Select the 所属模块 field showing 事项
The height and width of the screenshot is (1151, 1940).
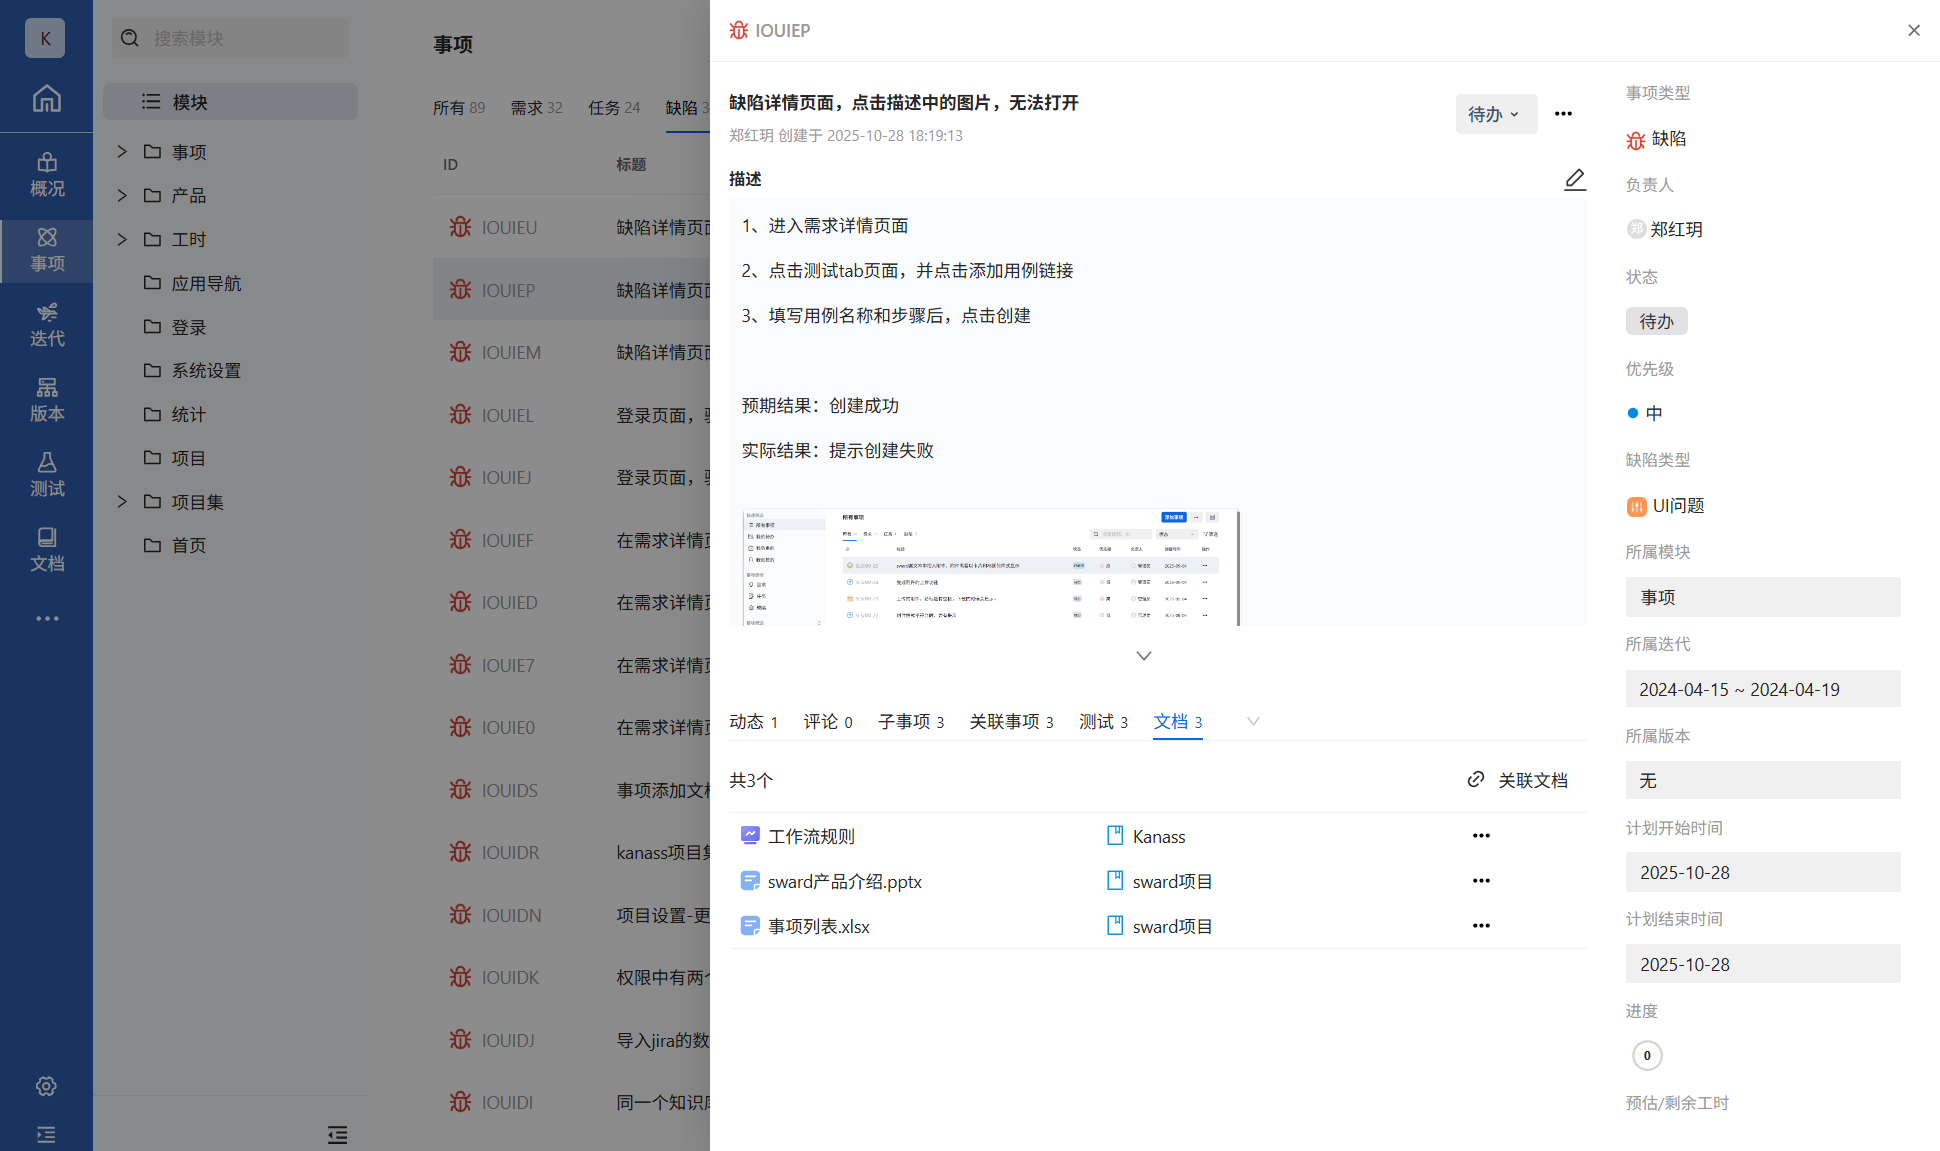click(1762, 597)
